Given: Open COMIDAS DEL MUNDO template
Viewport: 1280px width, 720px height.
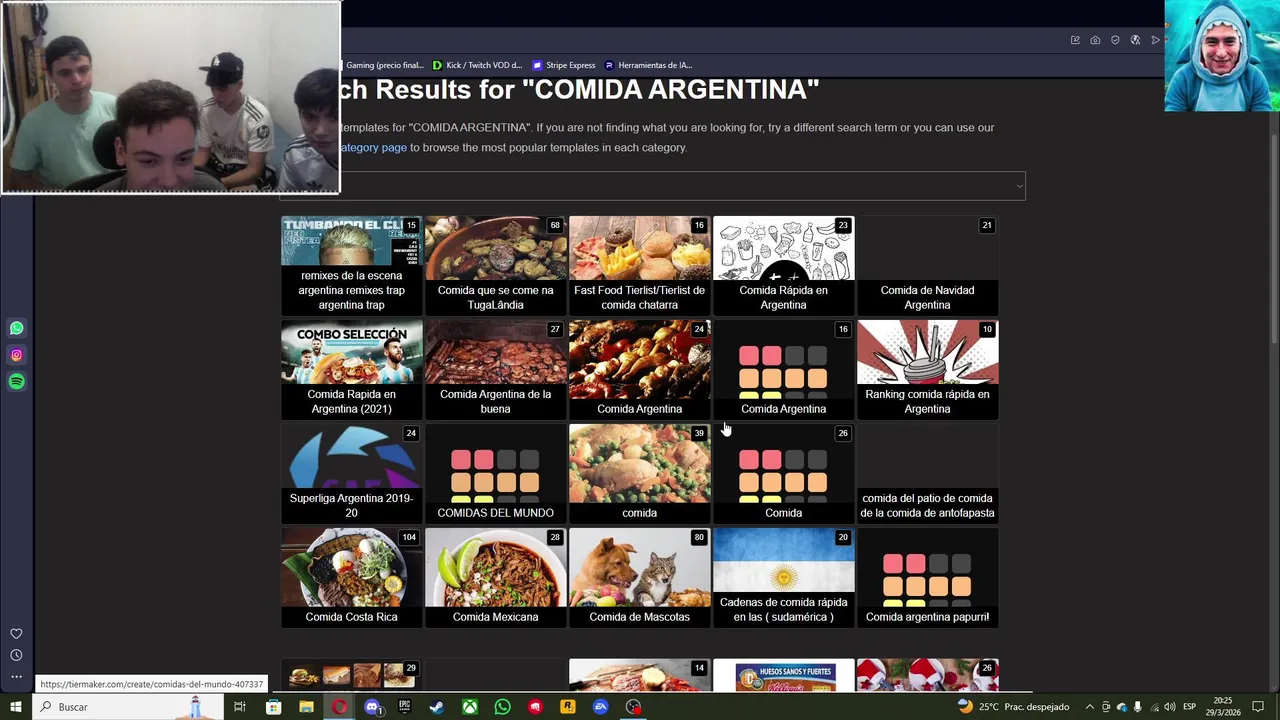Looking at the screenshot, I should [x=495, y=474].
